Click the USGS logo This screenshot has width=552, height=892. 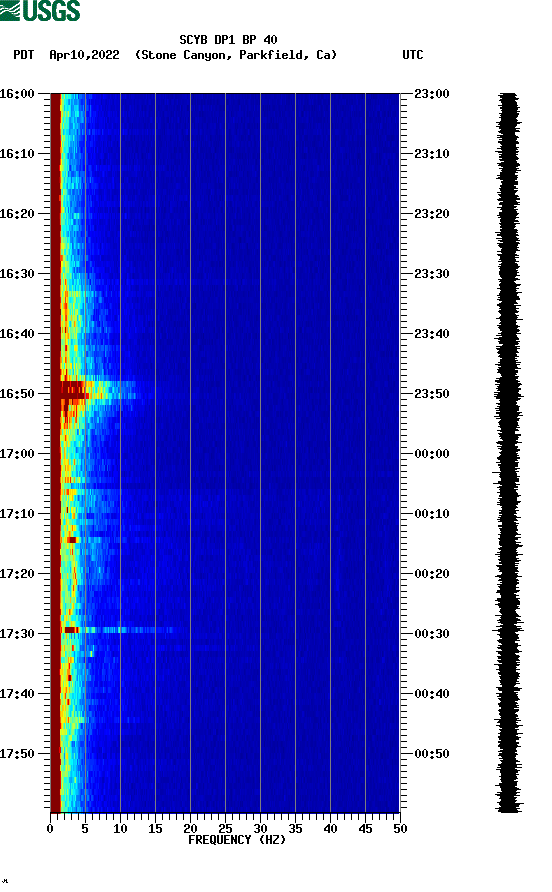click(x=40, y=10)
